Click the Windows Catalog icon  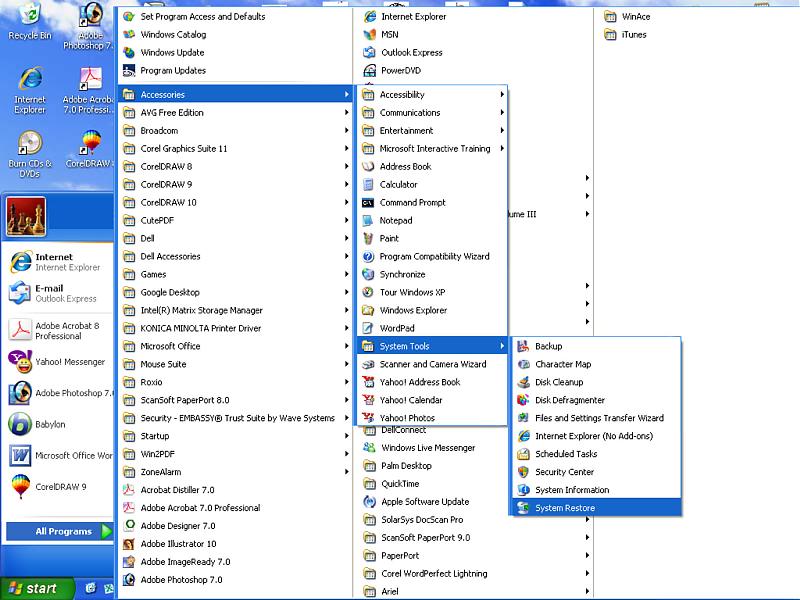pyautogui.click(x=129, y=34)
